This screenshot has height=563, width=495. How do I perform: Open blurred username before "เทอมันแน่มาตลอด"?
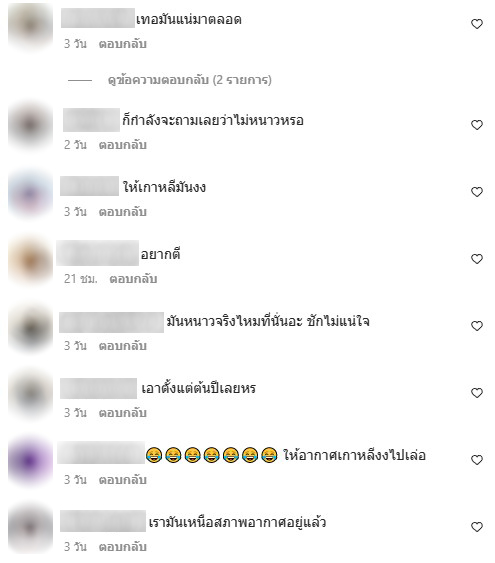(98, 18)
